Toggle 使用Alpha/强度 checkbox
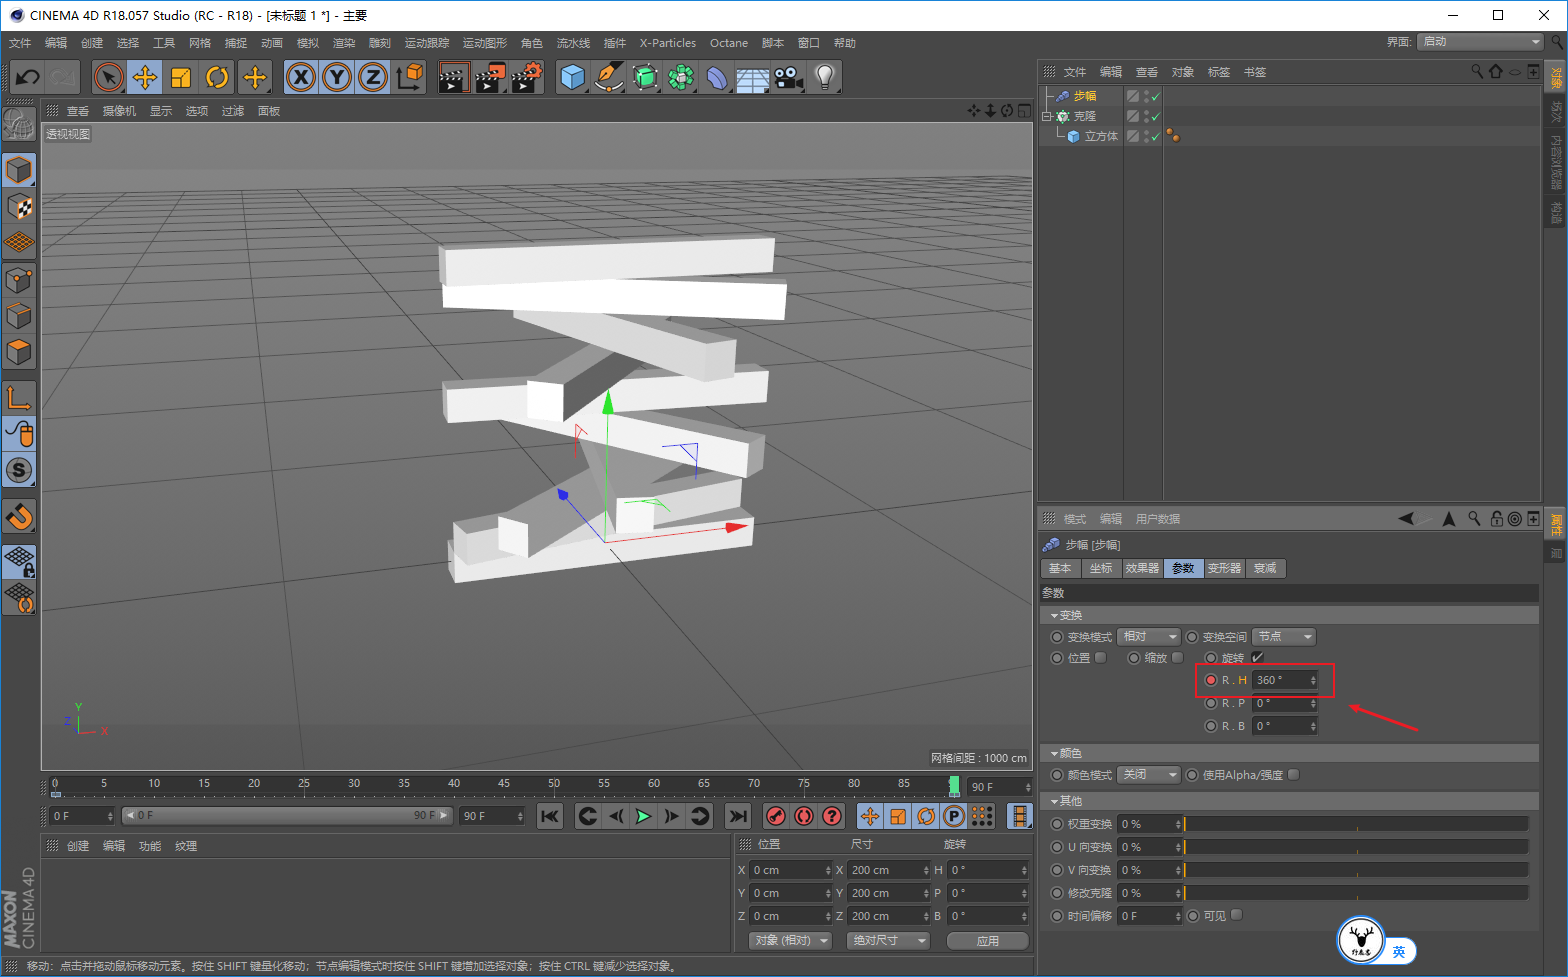This screenshot has height=977, width=1568. [1294, 774]
